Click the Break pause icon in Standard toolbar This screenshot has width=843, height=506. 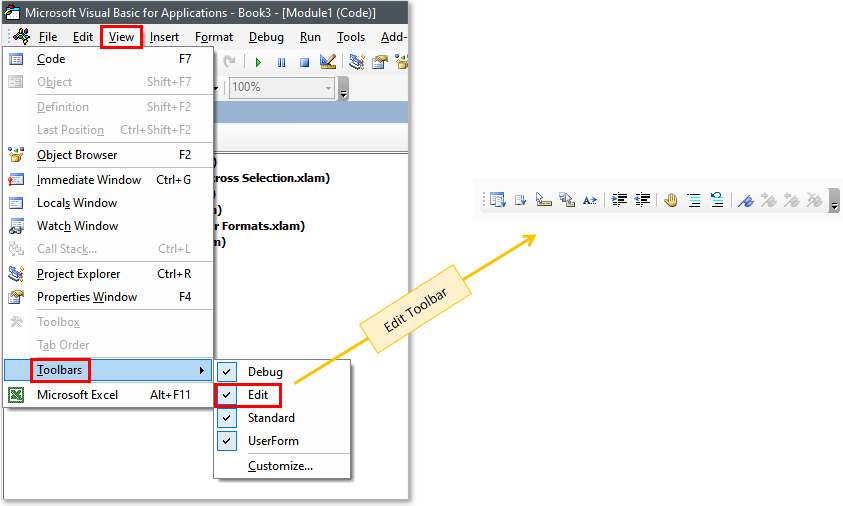click(281, 62)
